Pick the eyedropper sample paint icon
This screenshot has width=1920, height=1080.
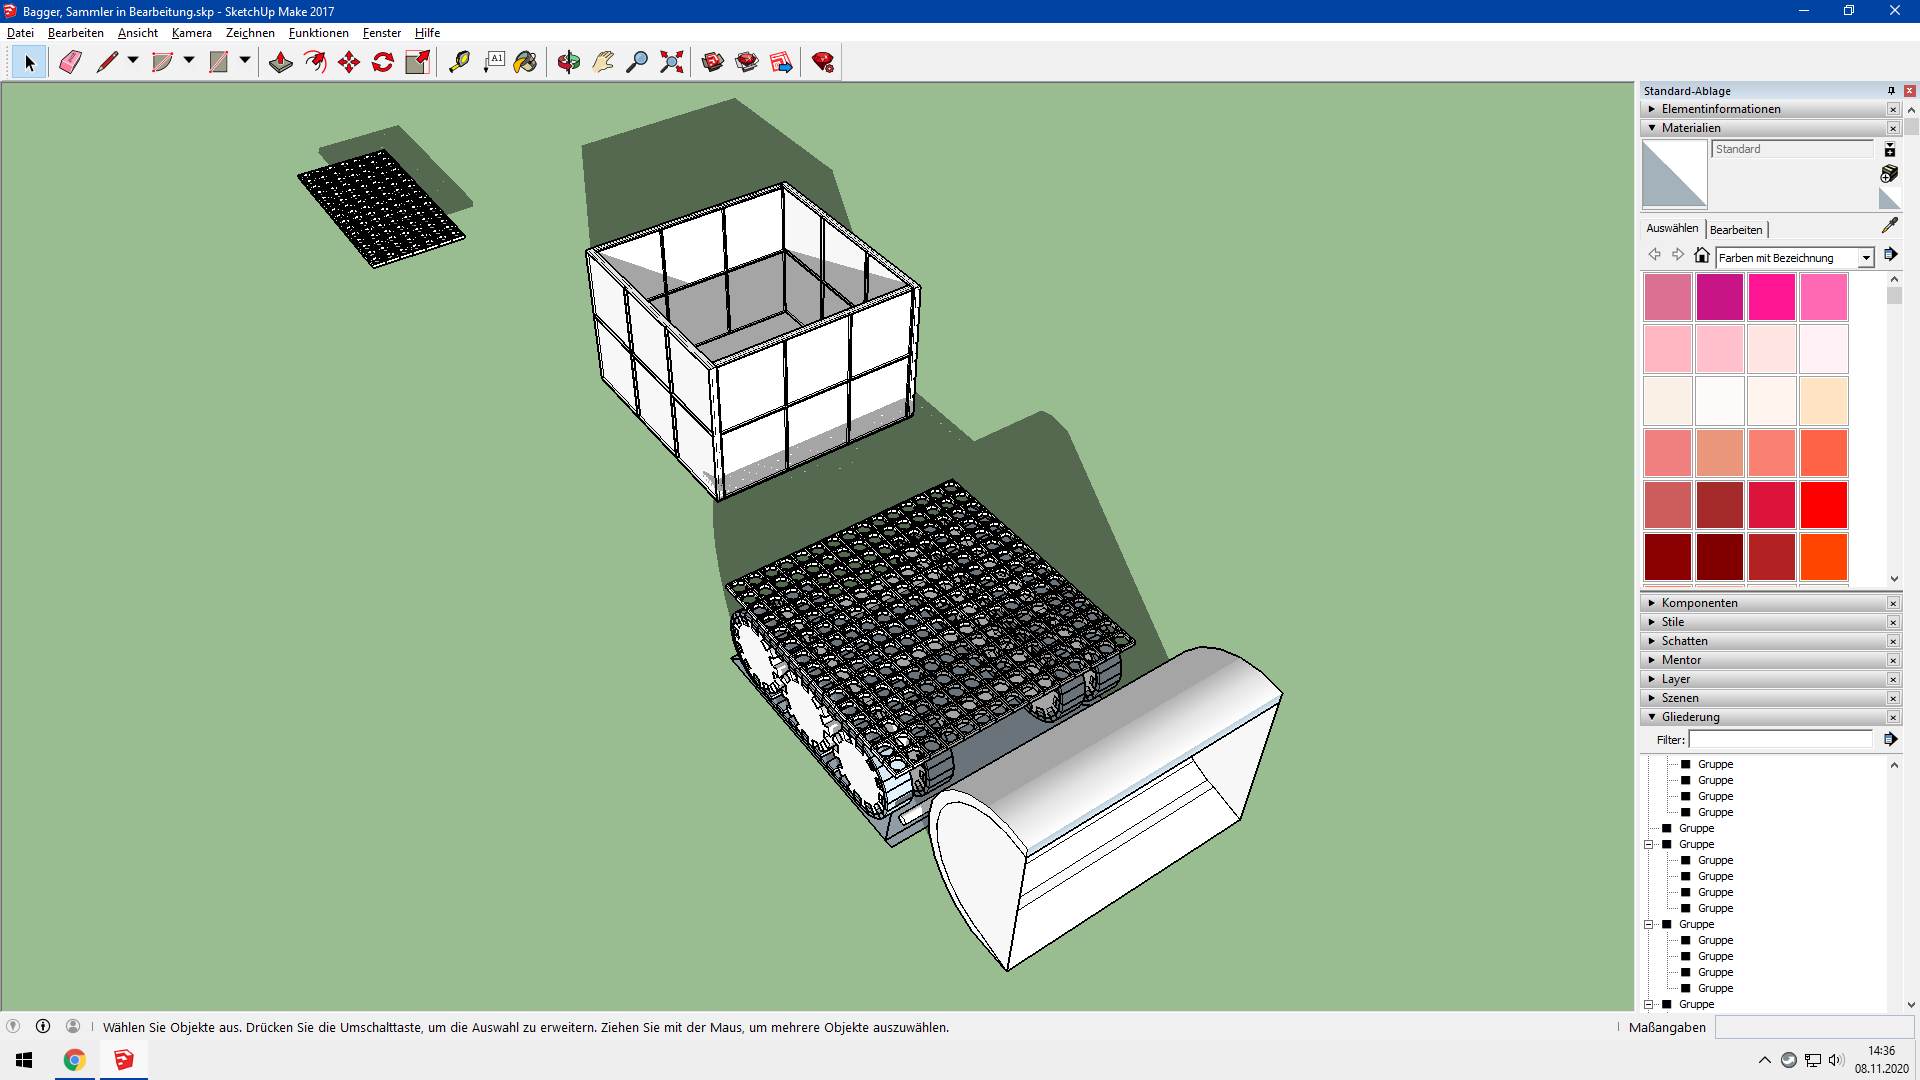(1889, 226)
